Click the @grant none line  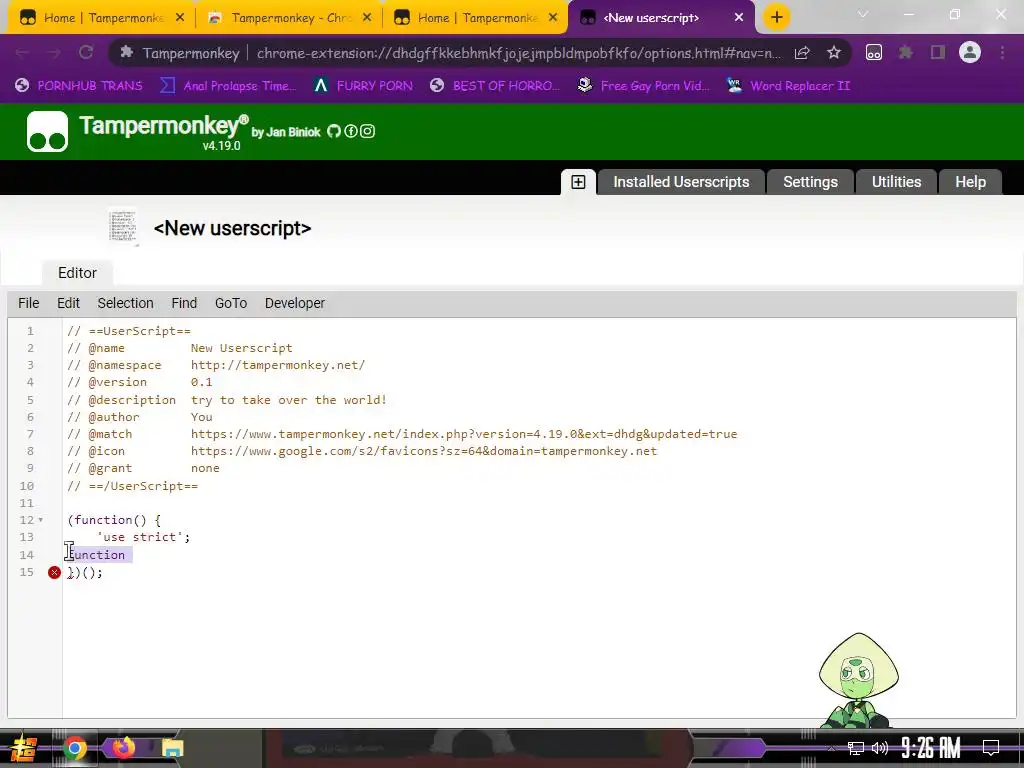pyautogui.click(x=143, y=468)
